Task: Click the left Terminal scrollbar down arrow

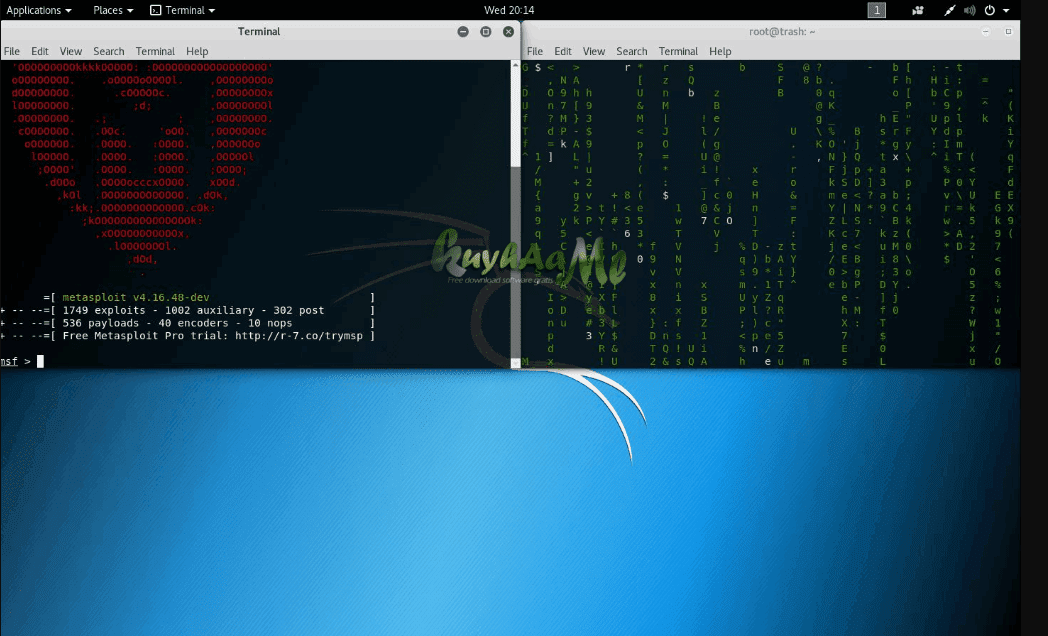Action: pyautogui.click(x=515, y=363)
